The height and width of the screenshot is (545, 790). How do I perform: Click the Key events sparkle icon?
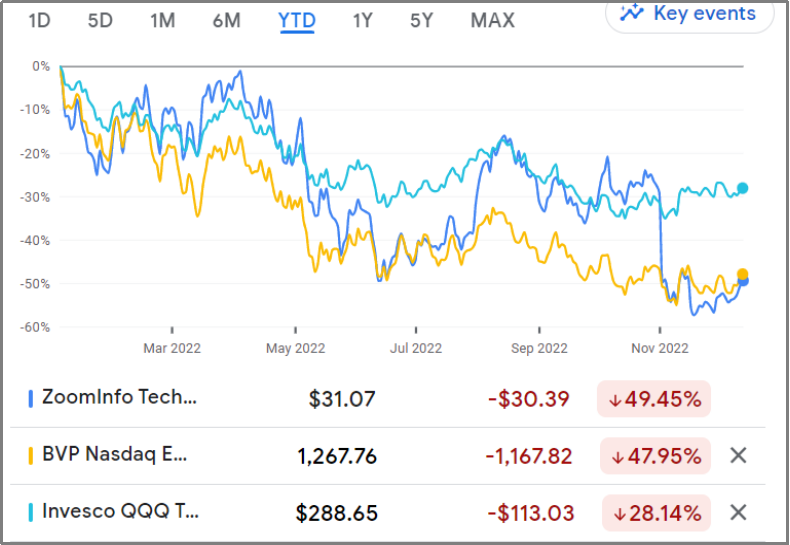[631, 13]
